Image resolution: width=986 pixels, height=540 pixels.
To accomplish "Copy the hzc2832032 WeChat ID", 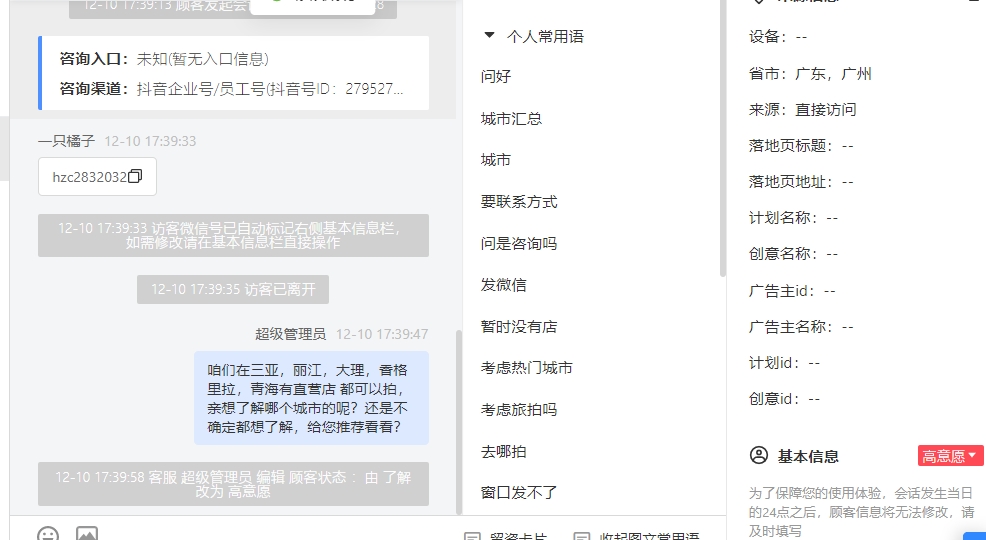I will [x=135, y=177].
